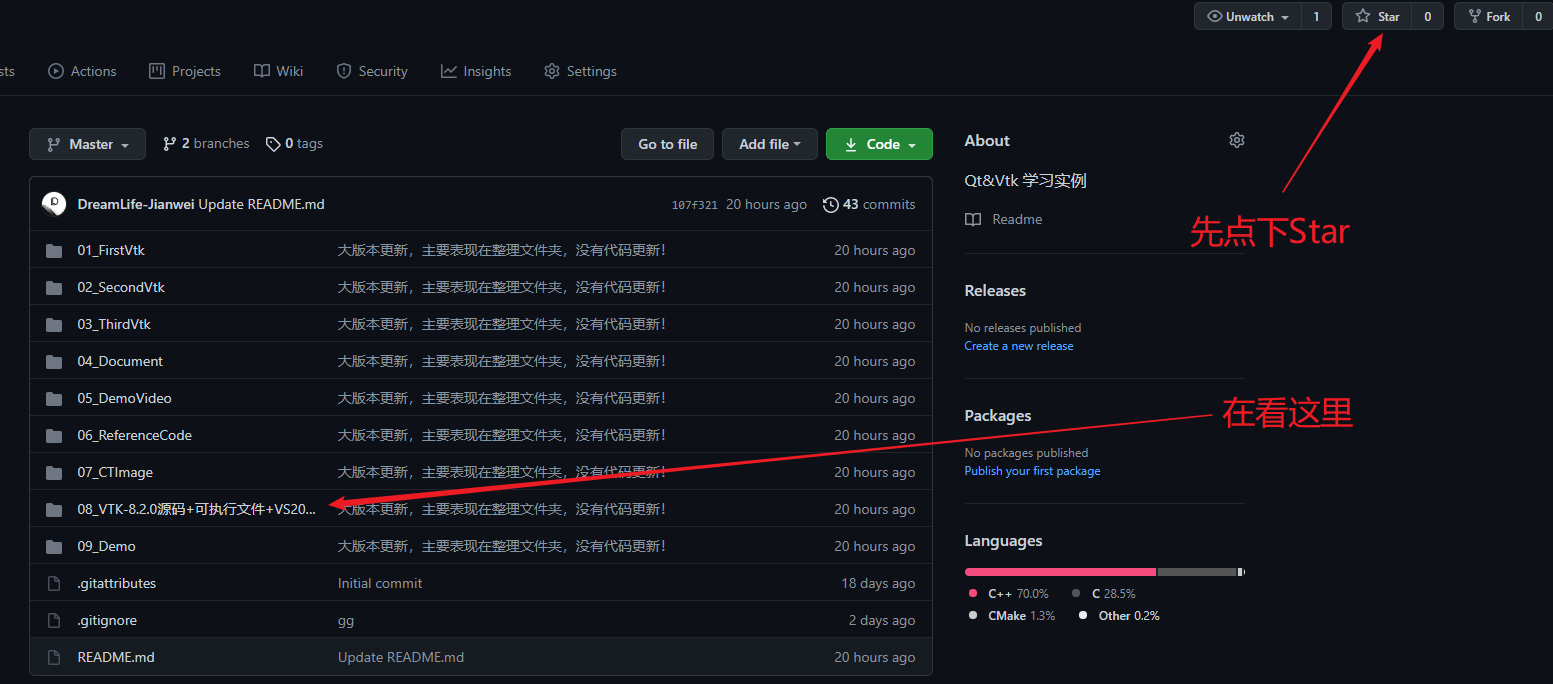Open the 08_VTK-8.2.0 source folder

click(197, 509)
